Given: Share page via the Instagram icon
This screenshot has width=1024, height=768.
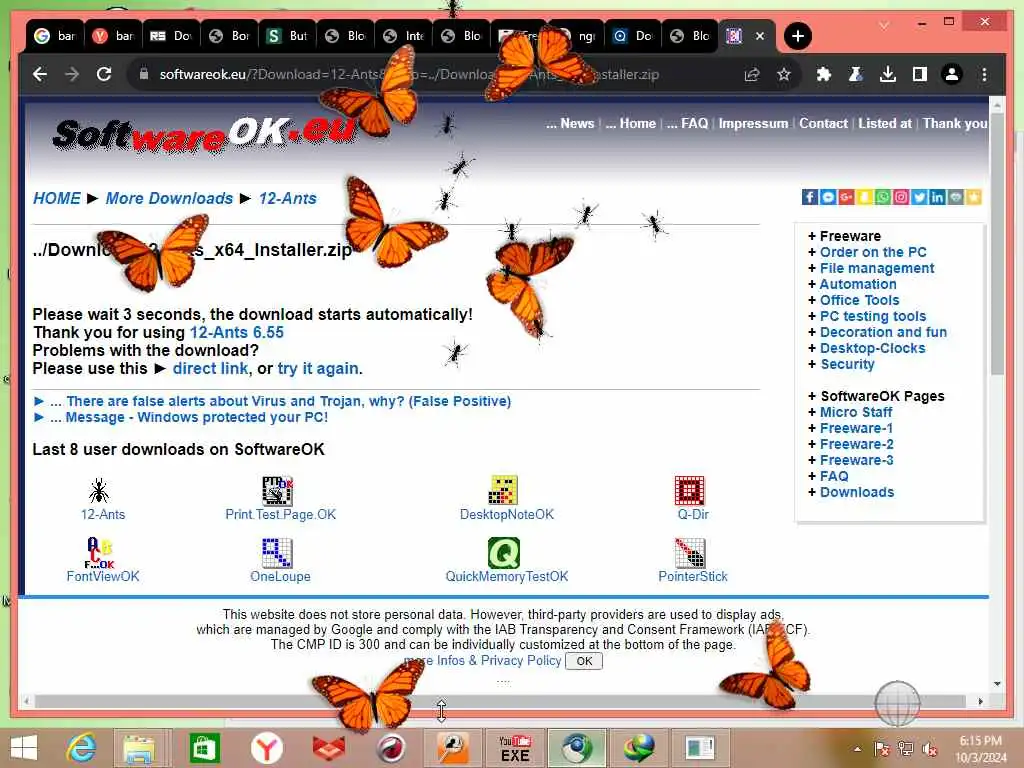Looking at the screenshot, I should [x=901, y=197].
